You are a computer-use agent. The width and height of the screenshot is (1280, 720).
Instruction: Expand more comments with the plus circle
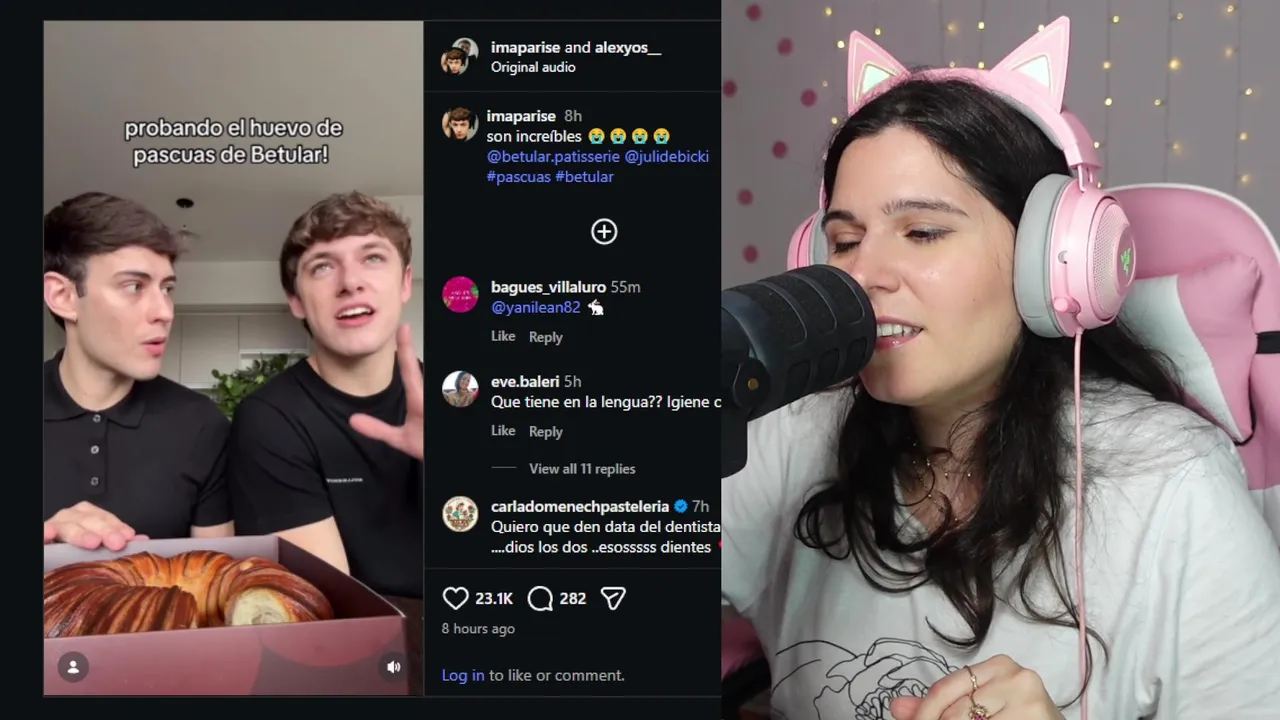pos(604,232)
